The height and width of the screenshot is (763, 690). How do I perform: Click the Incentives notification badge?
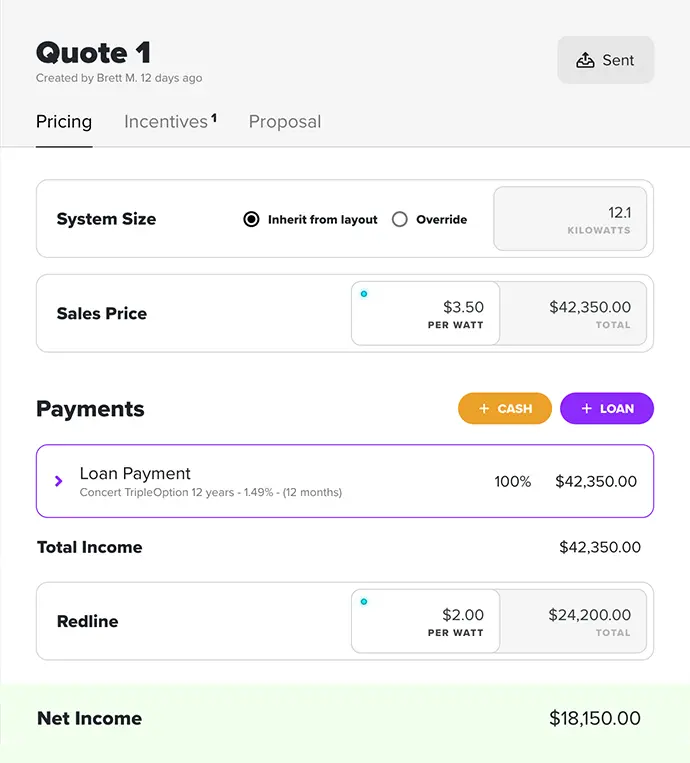click(214, 118)
